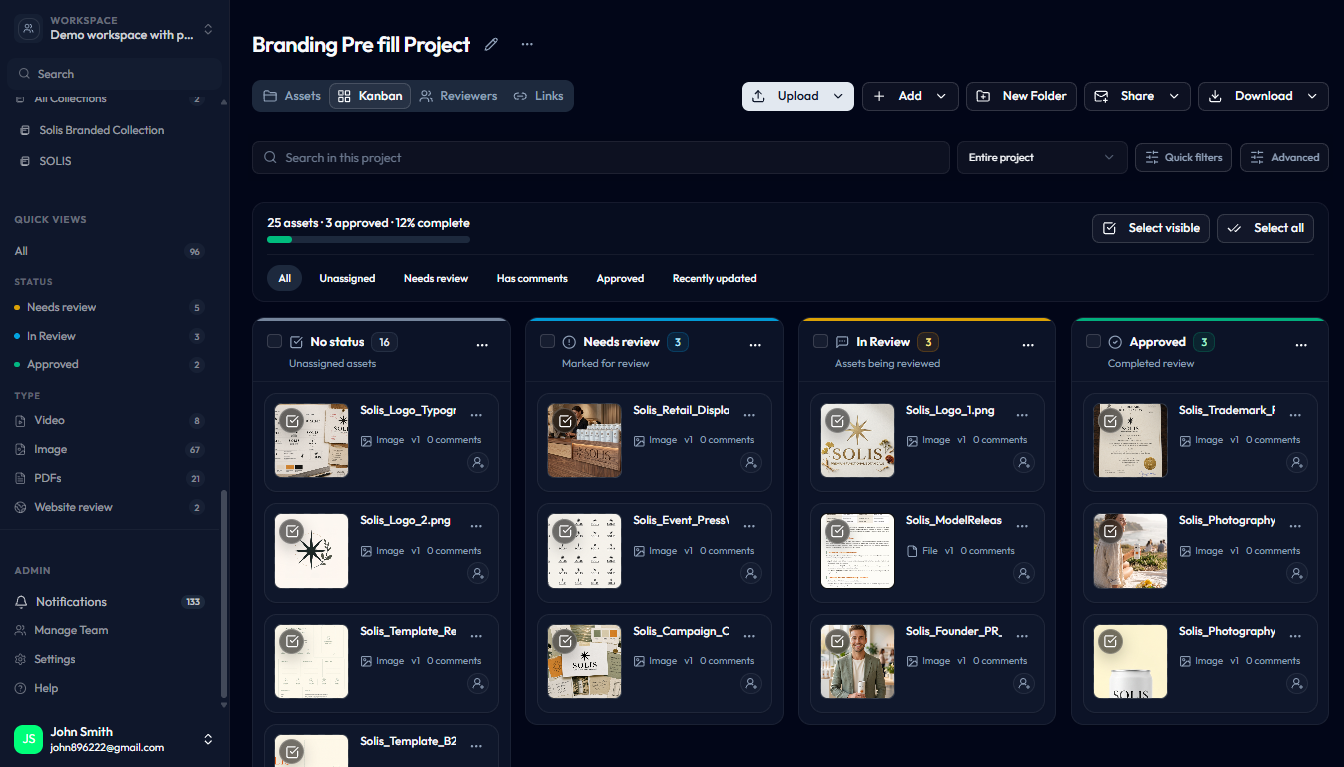Screen dimensions: 1344x767
Task: Click the assign-user icon on Solis_ModelRelease card
Action: tap(1024, 574)
